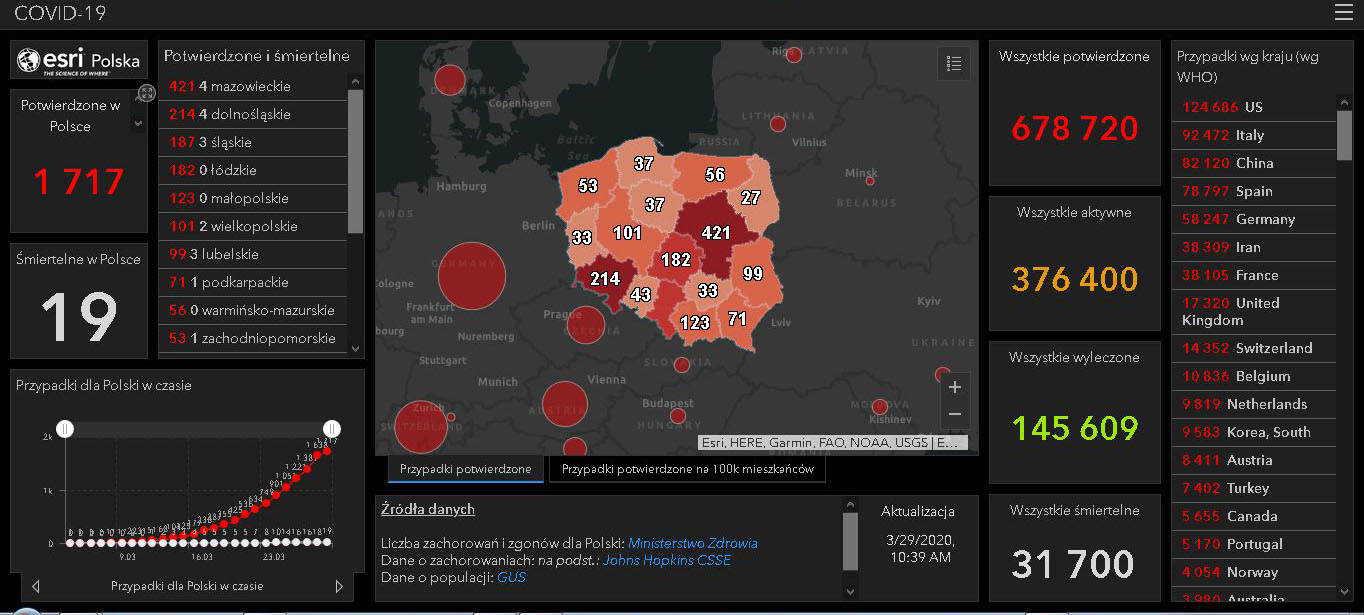Open the hamburger menu in header
The height and width of the screenshot is (615, 1364).
(1343, 12)
